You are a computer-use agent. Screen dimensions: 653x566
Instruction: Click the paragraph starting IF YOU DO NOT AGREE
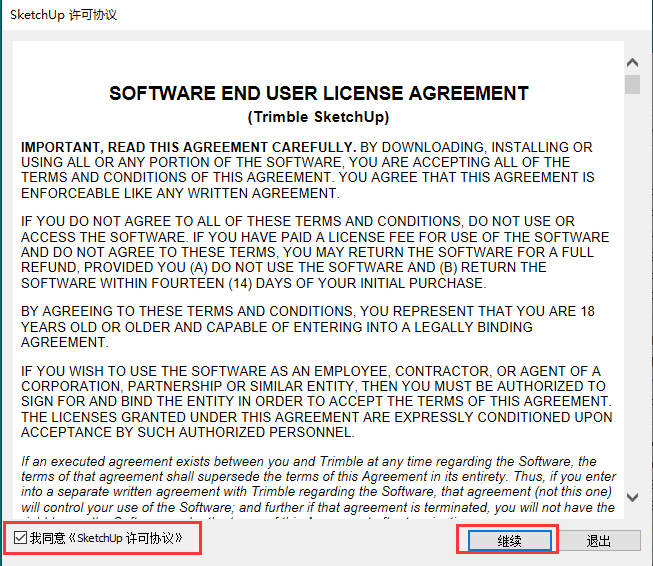[x=315, y=252]
